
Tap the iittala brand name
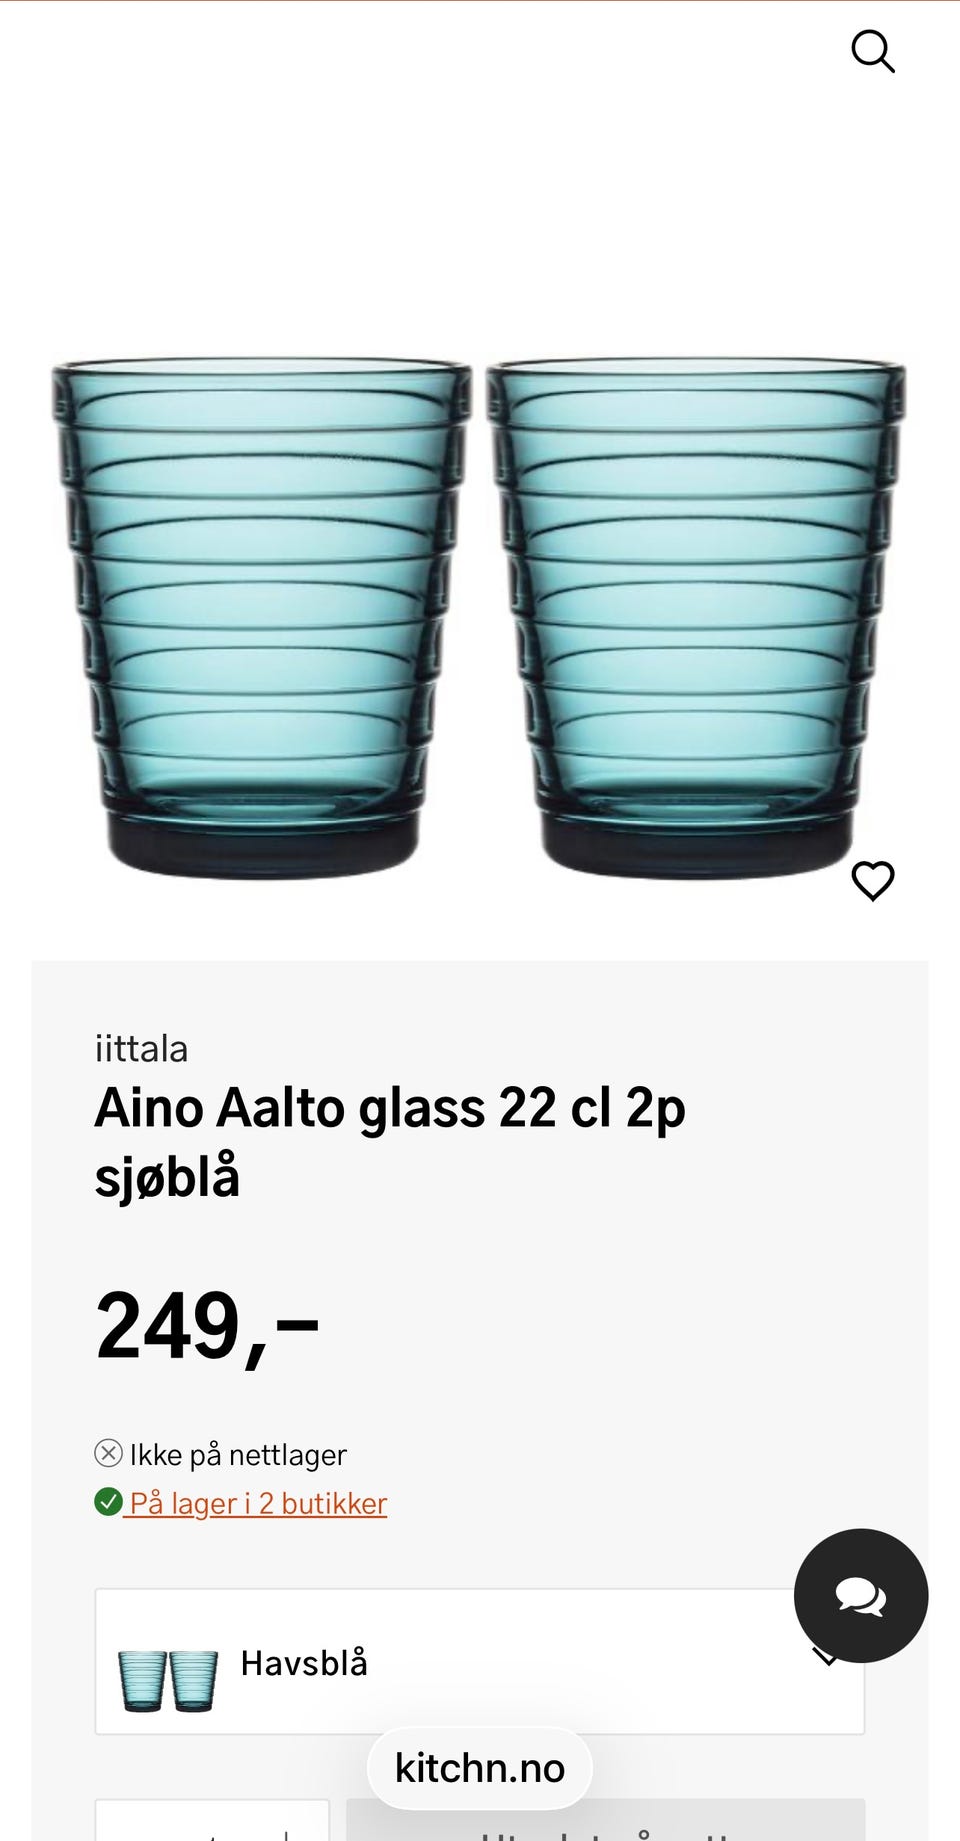[x=141, y=1049]
